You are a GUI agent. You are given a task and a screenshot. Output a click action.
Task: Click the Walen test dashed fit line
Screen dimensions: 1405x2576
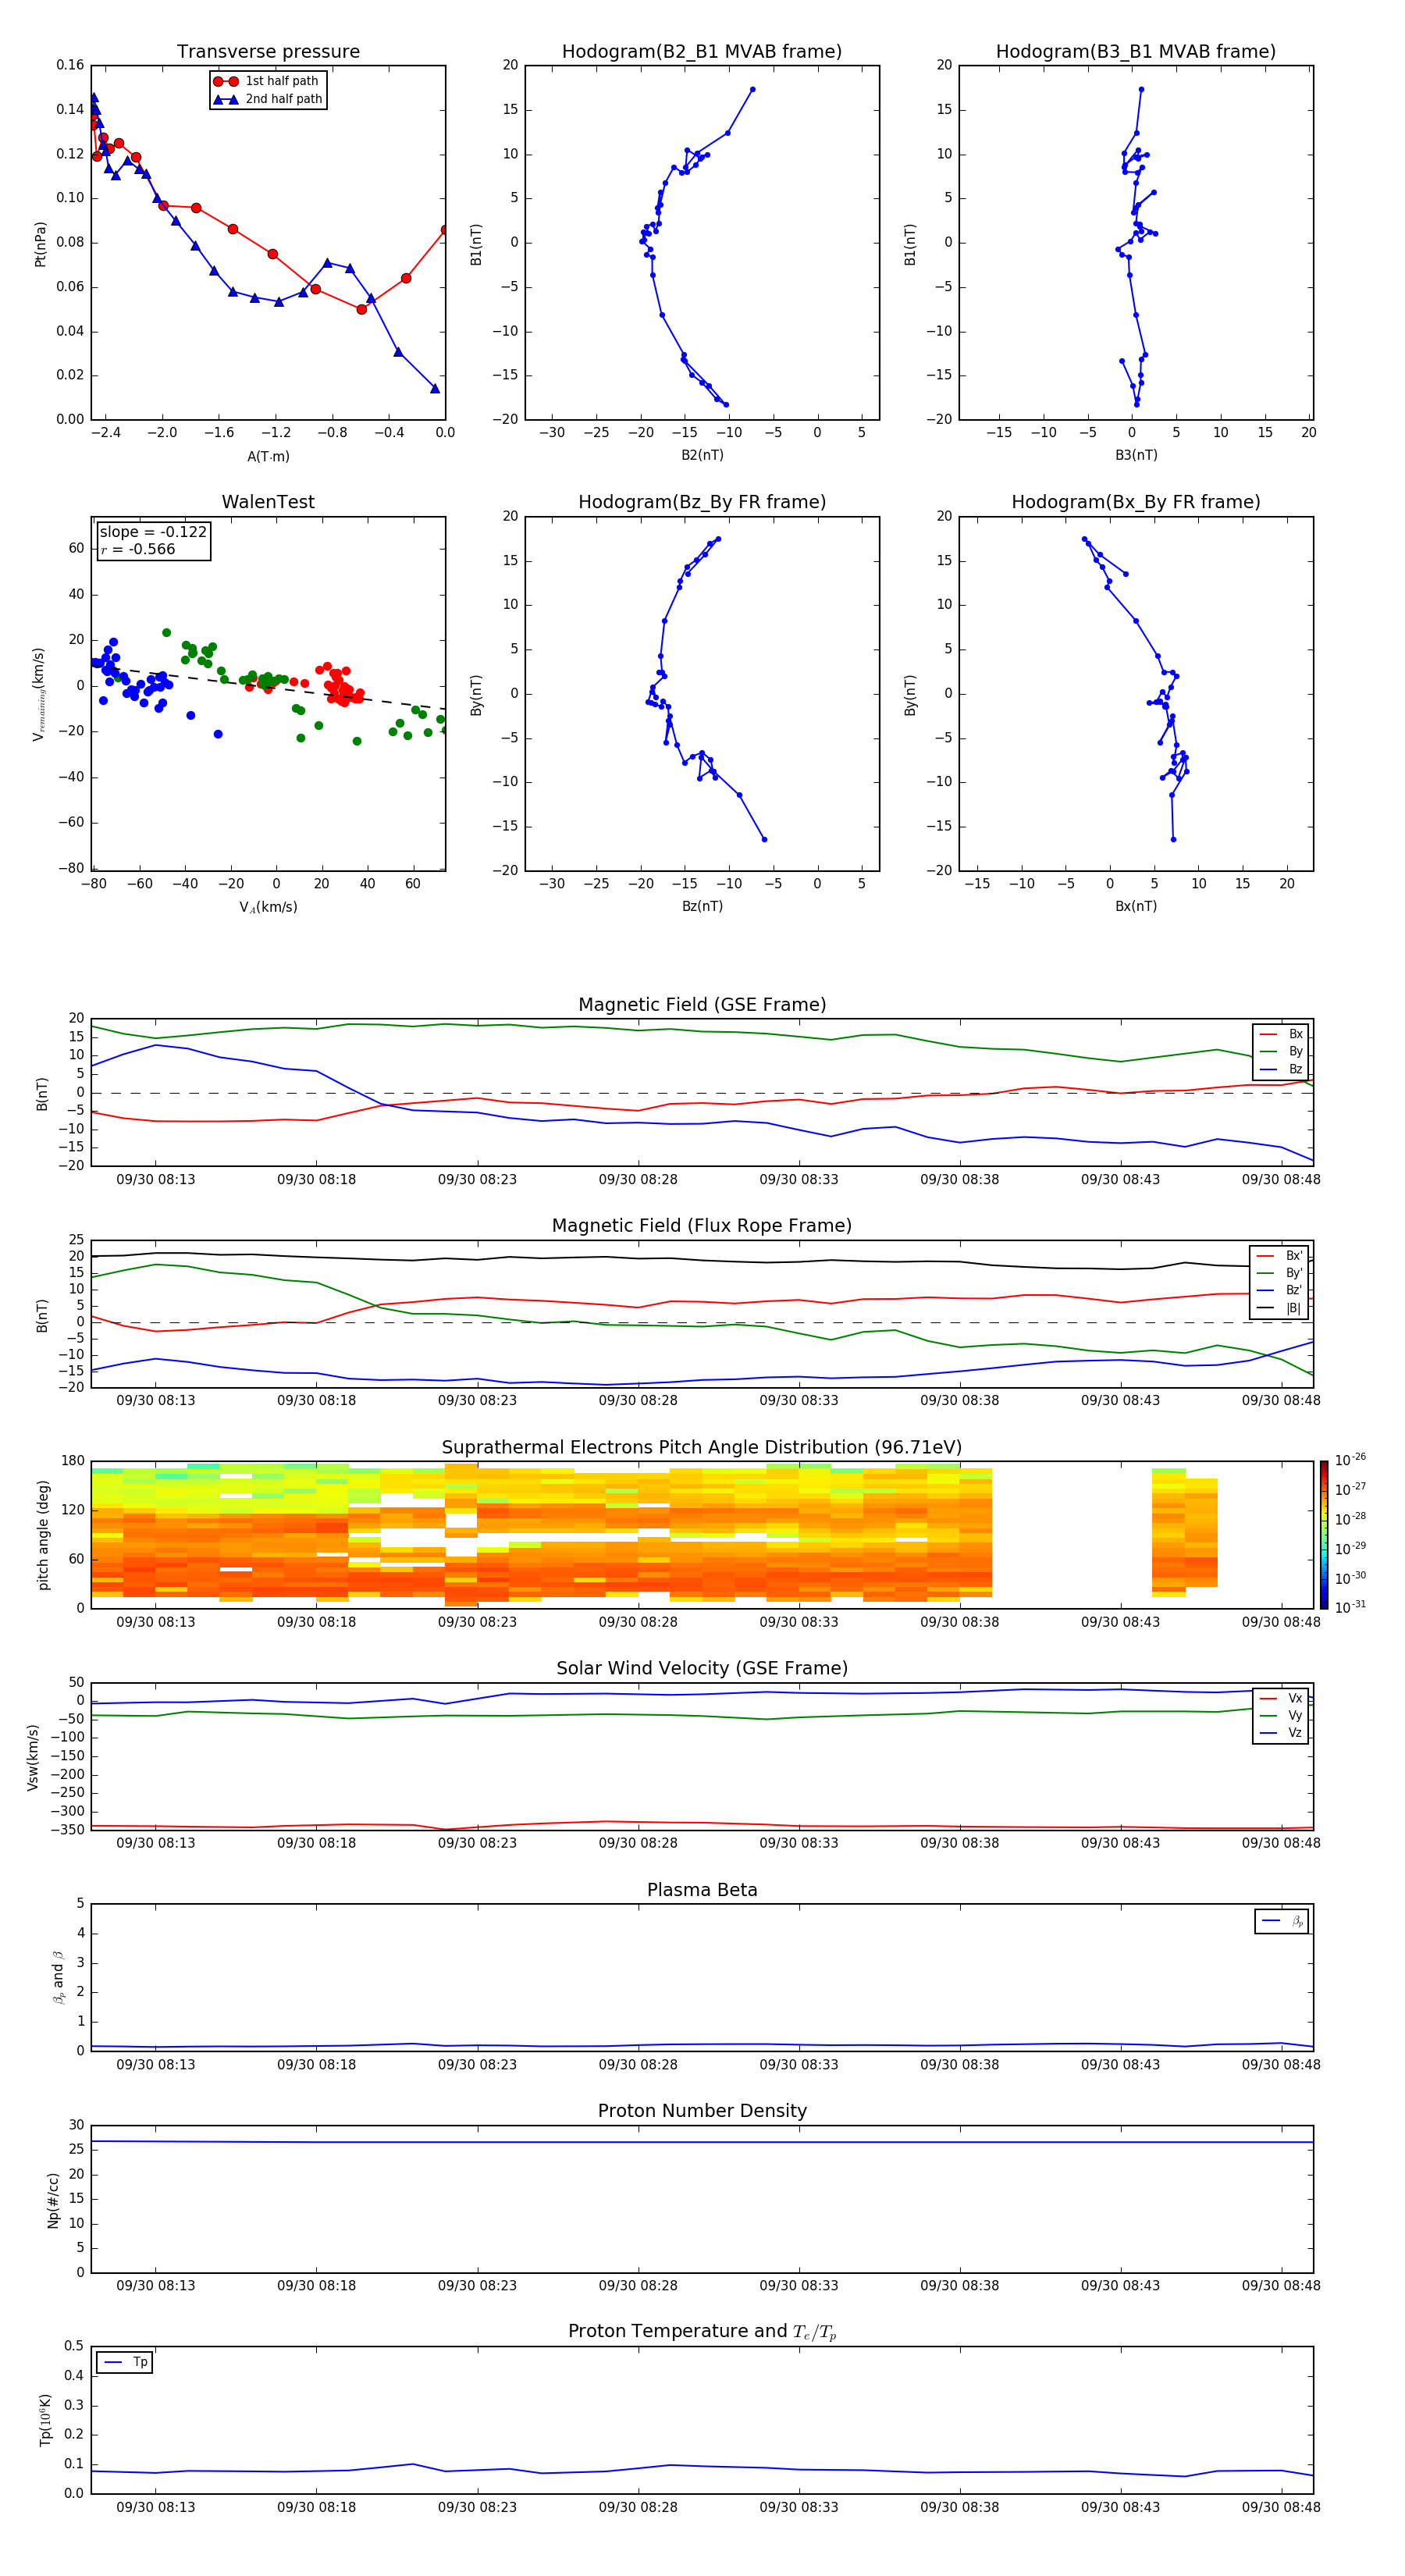[268, 688]
